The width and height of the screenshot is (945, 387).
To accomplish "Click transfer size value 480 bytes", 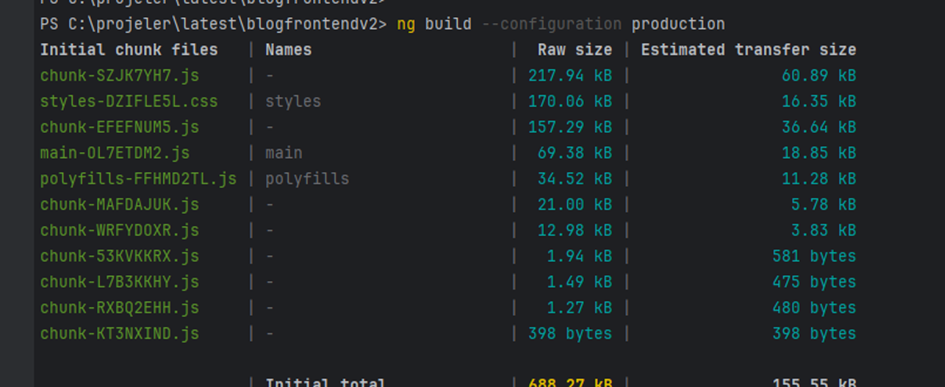I will pos(814,308).
